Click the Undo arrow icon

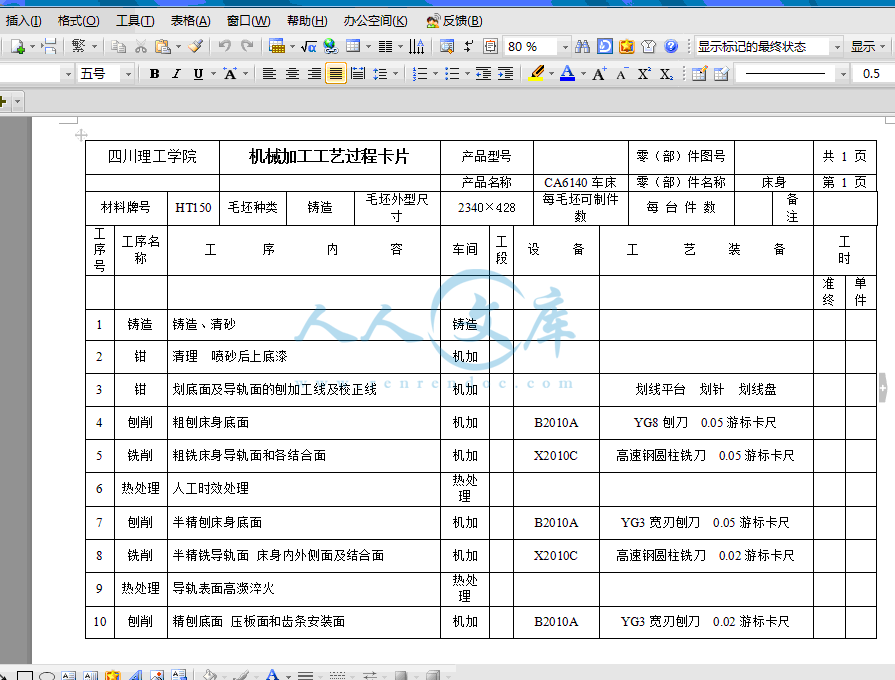point(225,46)
